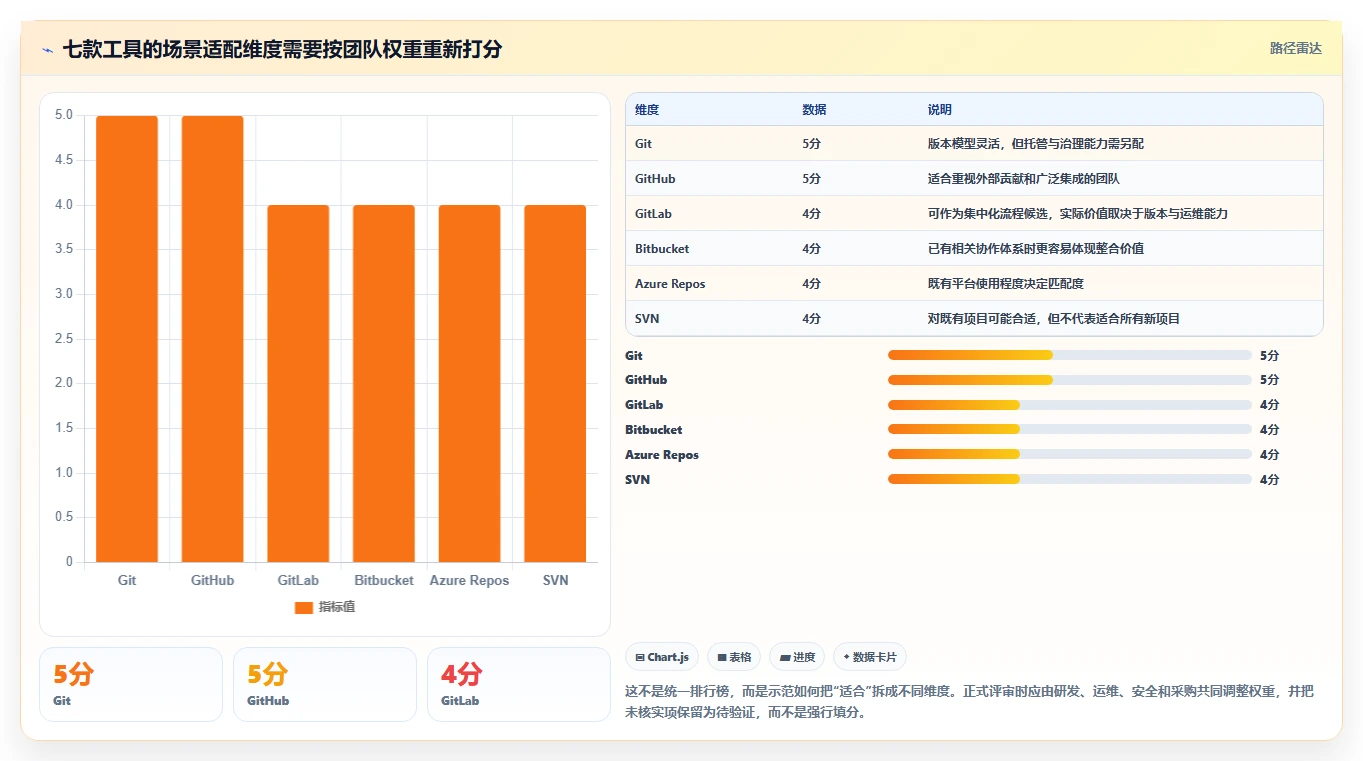Select the Bitbucket cell in the table
This screenshot has height=761, width=1363.
pyautogui.click(x=662, y=249)
